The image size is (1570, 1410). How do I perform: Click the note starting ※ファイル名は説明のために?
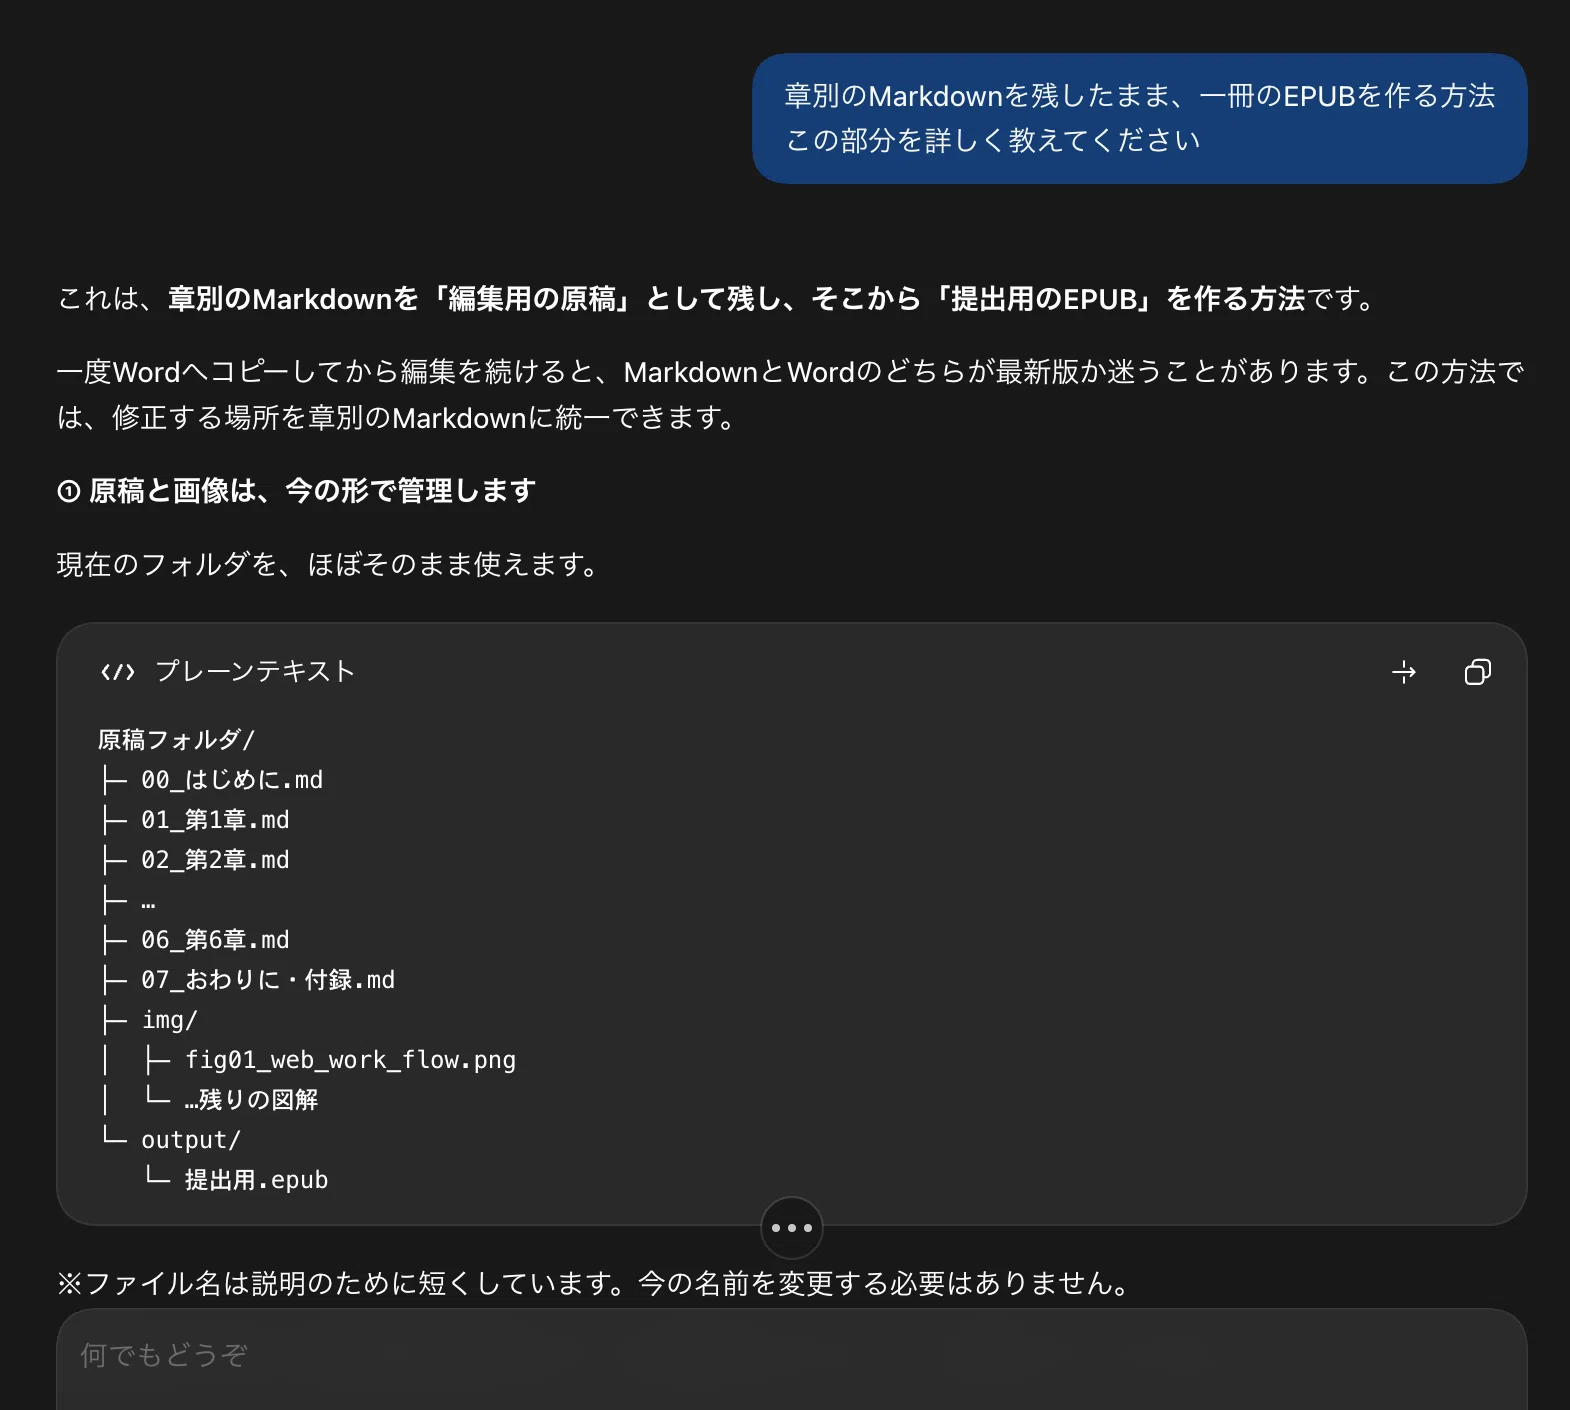tap(593, 1283)
